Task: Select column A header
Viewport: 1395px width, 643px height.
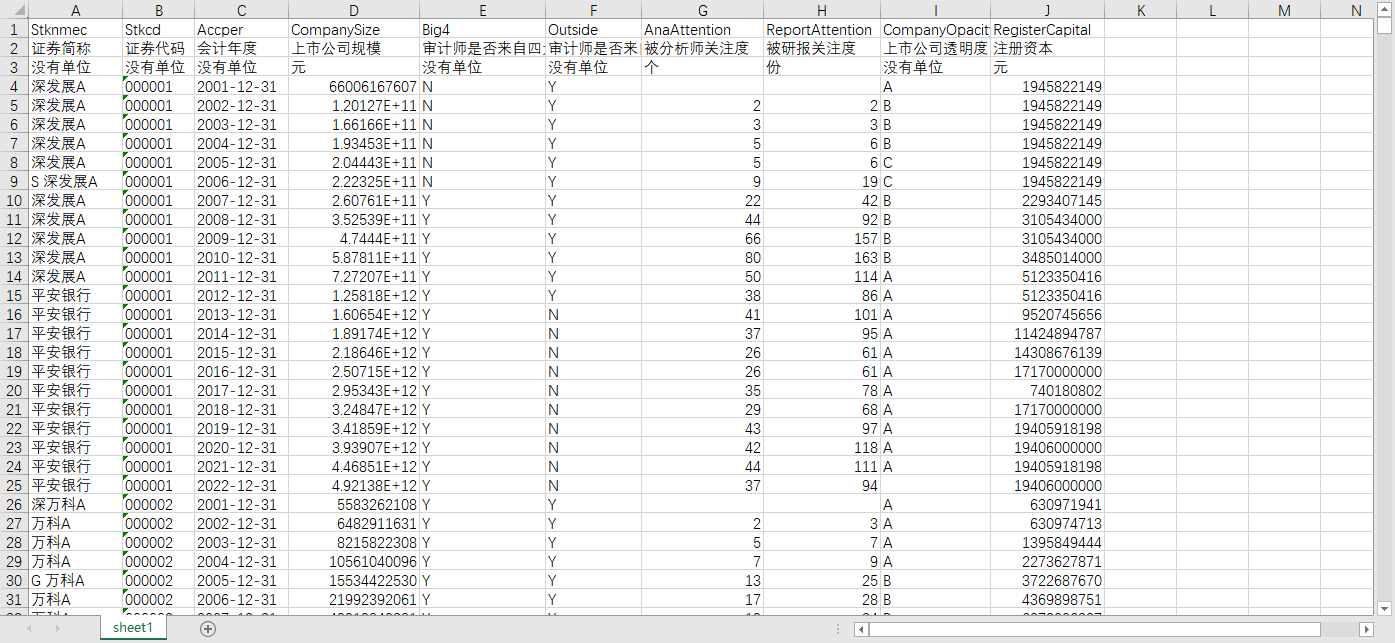Action: (x=75, y=11)
